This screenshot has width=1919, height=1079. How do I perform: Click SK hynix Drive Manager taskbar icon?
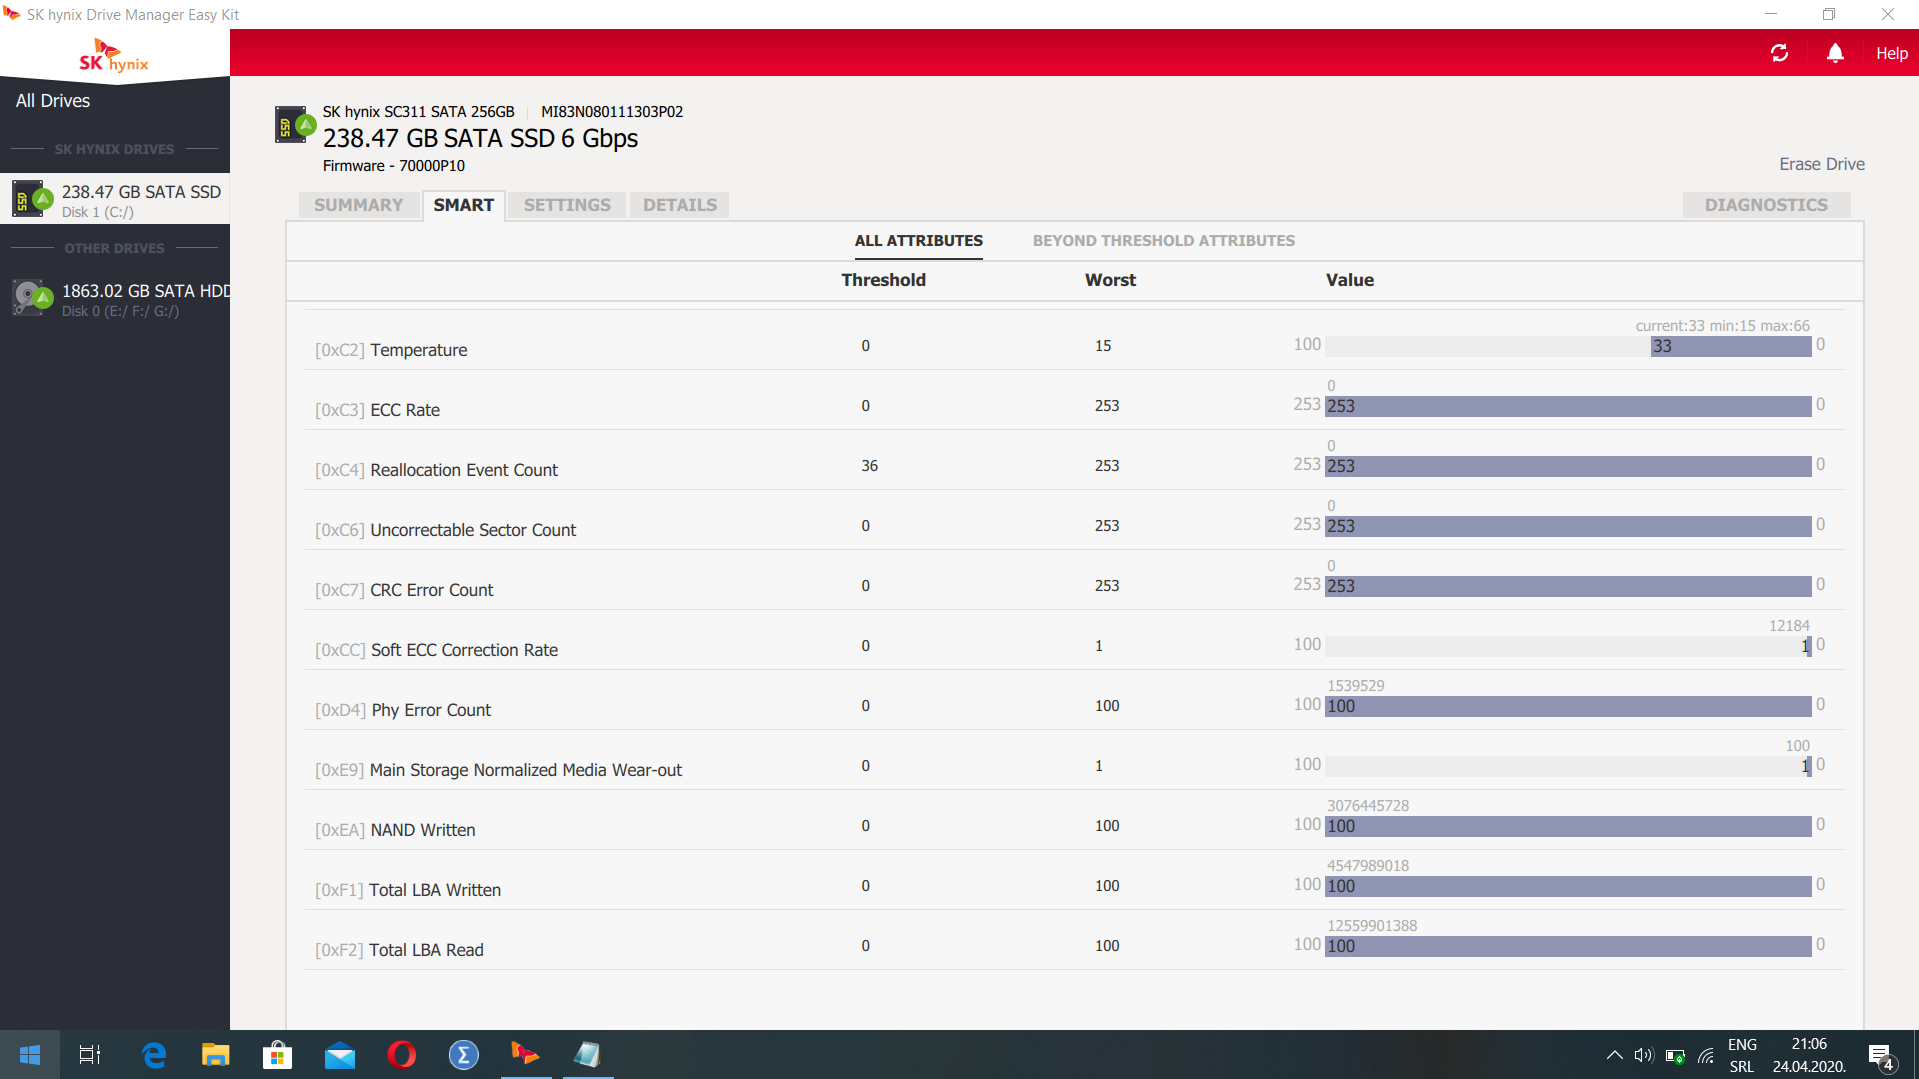click(525, 1055)
